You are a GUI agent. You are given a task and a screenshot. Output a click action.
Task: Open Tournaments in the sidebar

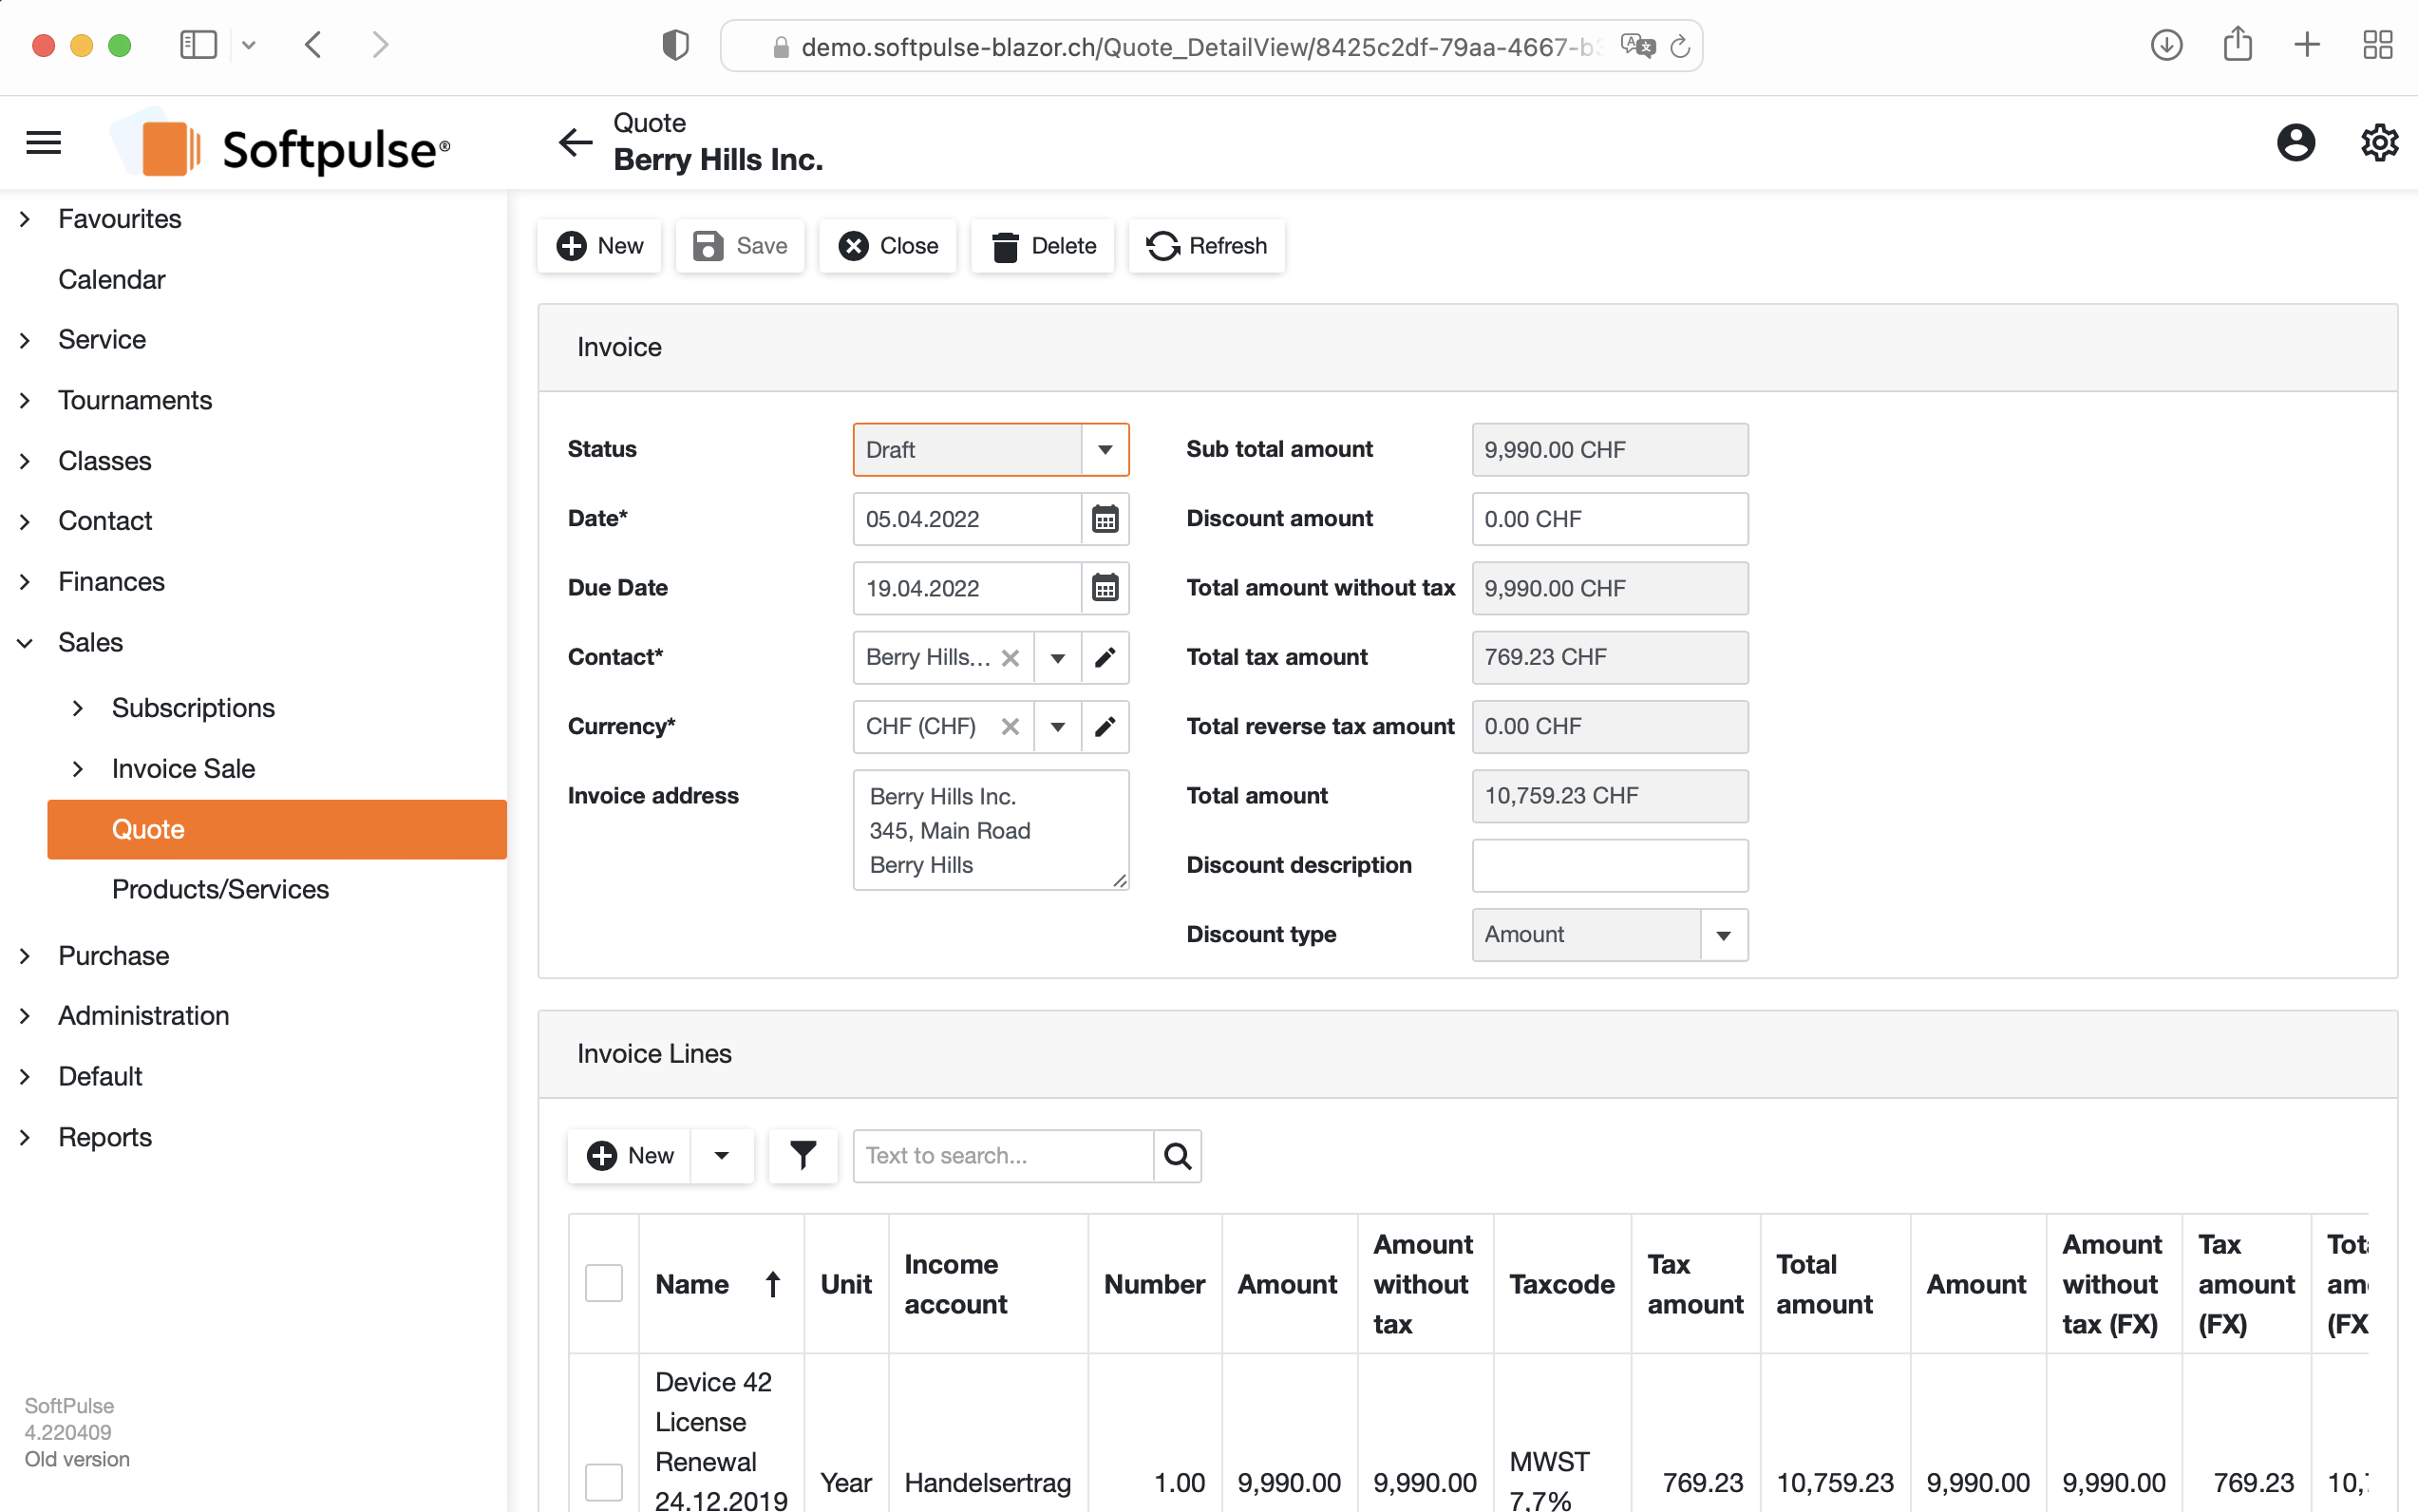[x=135, y=400]
